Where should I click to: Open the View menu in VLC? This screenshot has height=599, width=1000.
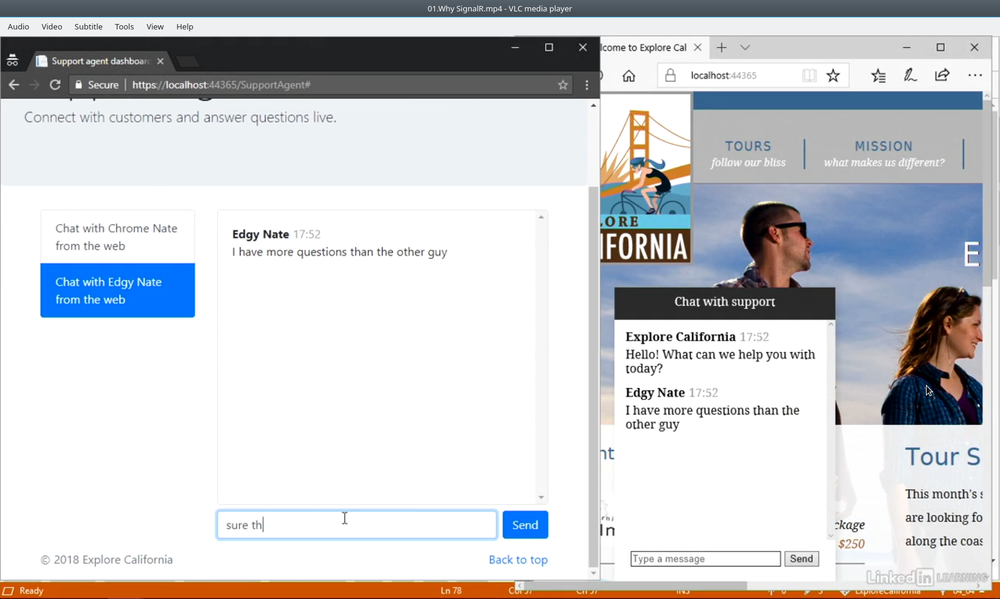click(155, 27)
